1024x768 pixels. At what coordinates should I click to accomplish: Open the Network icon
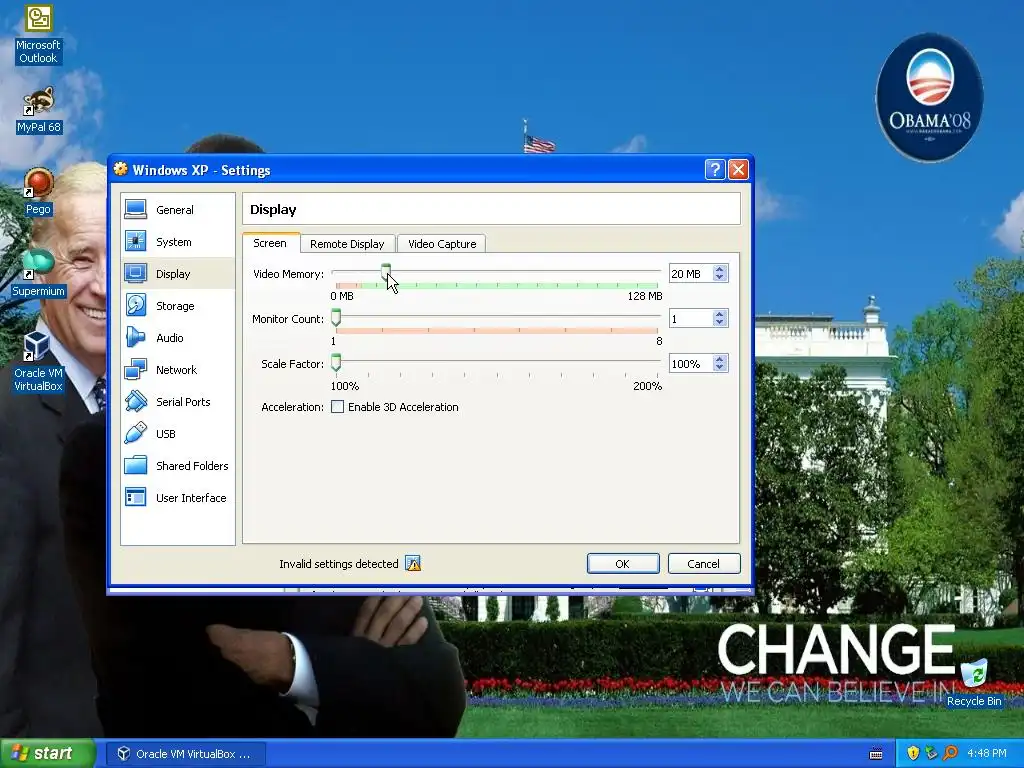(135, 369)
